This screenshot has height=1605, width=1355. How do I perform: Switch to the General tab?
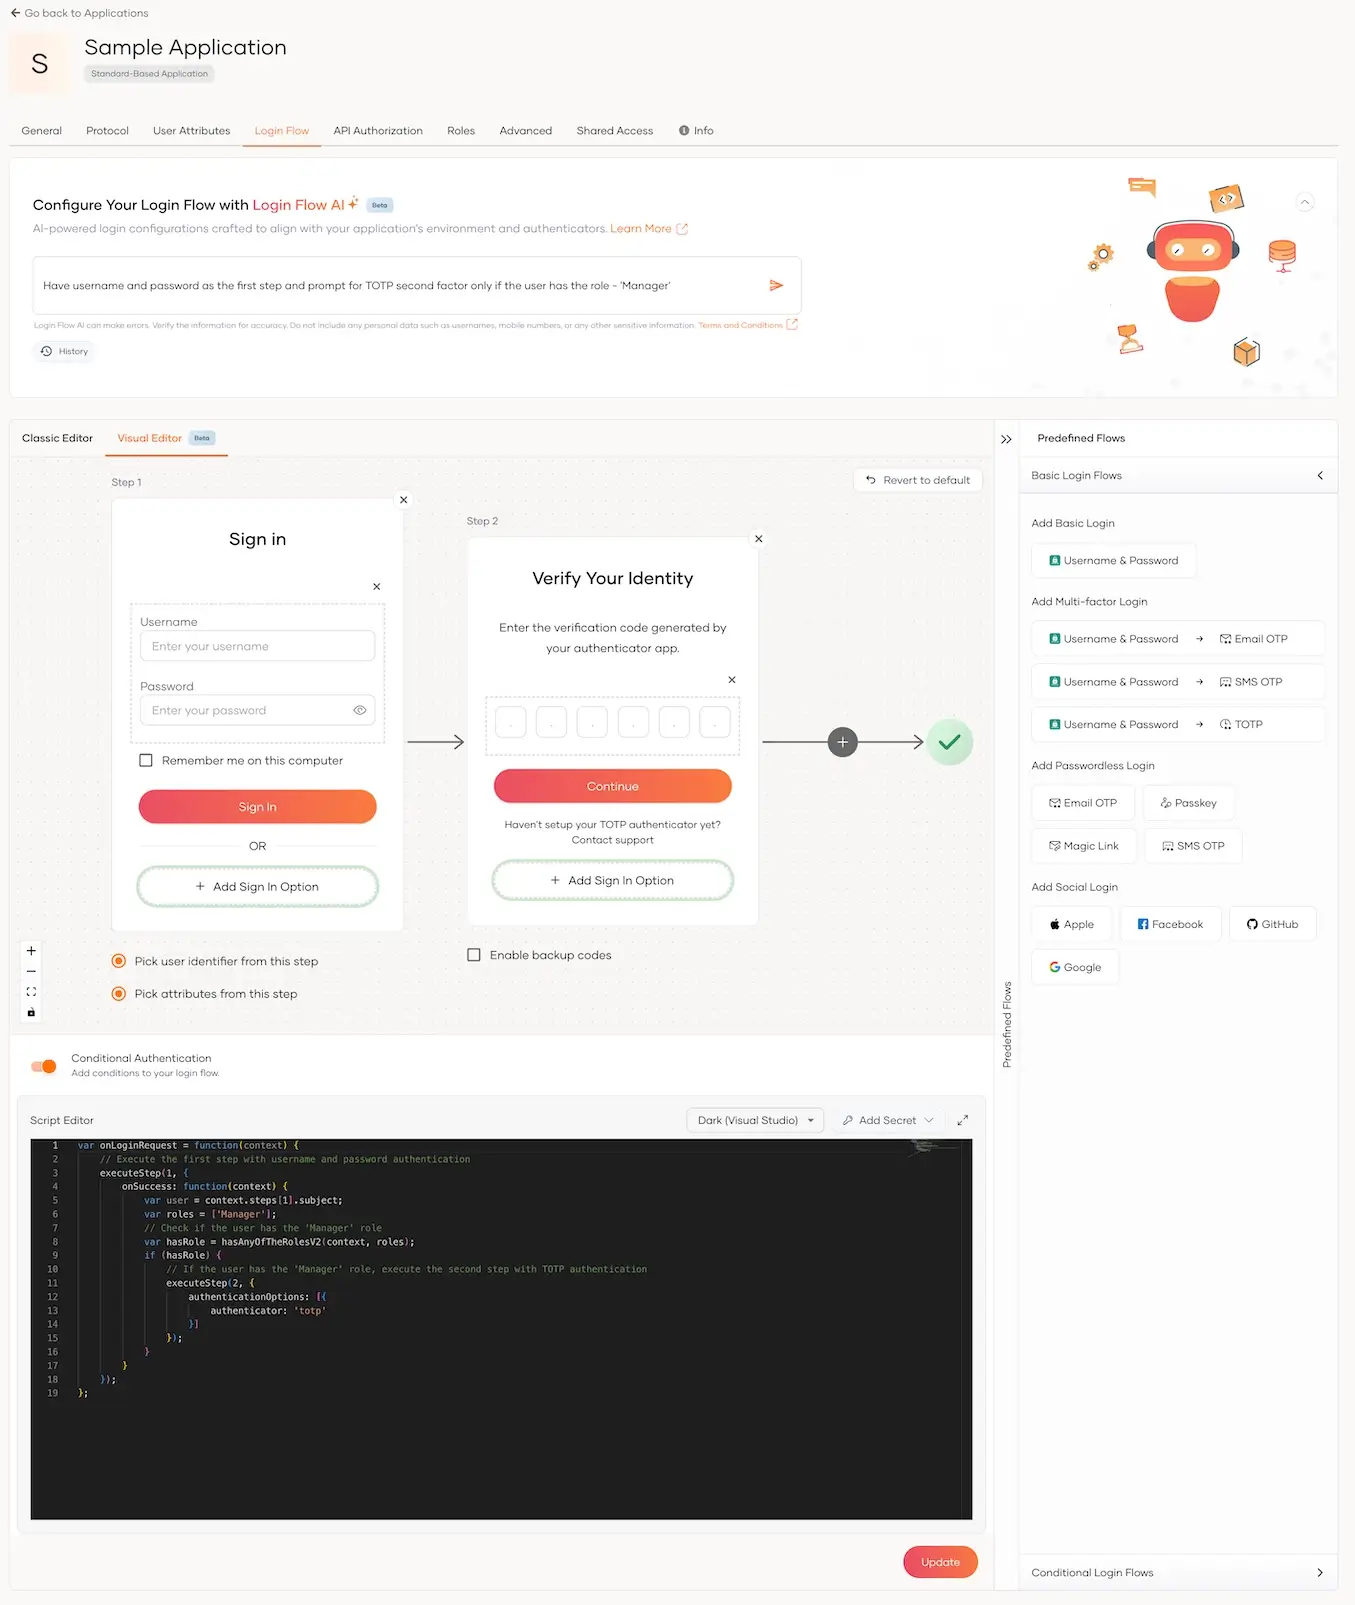click(x=42, y=131)
